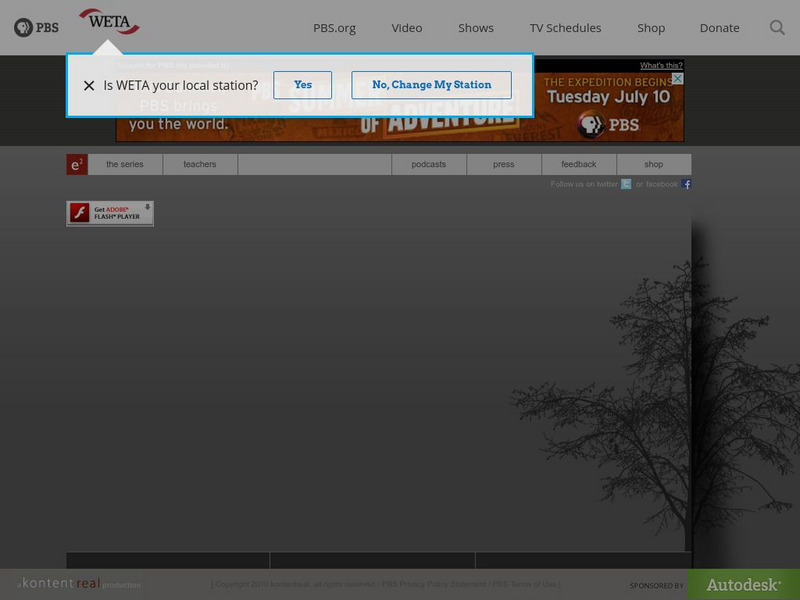Select the teachers tab

[x=200, y=164]
